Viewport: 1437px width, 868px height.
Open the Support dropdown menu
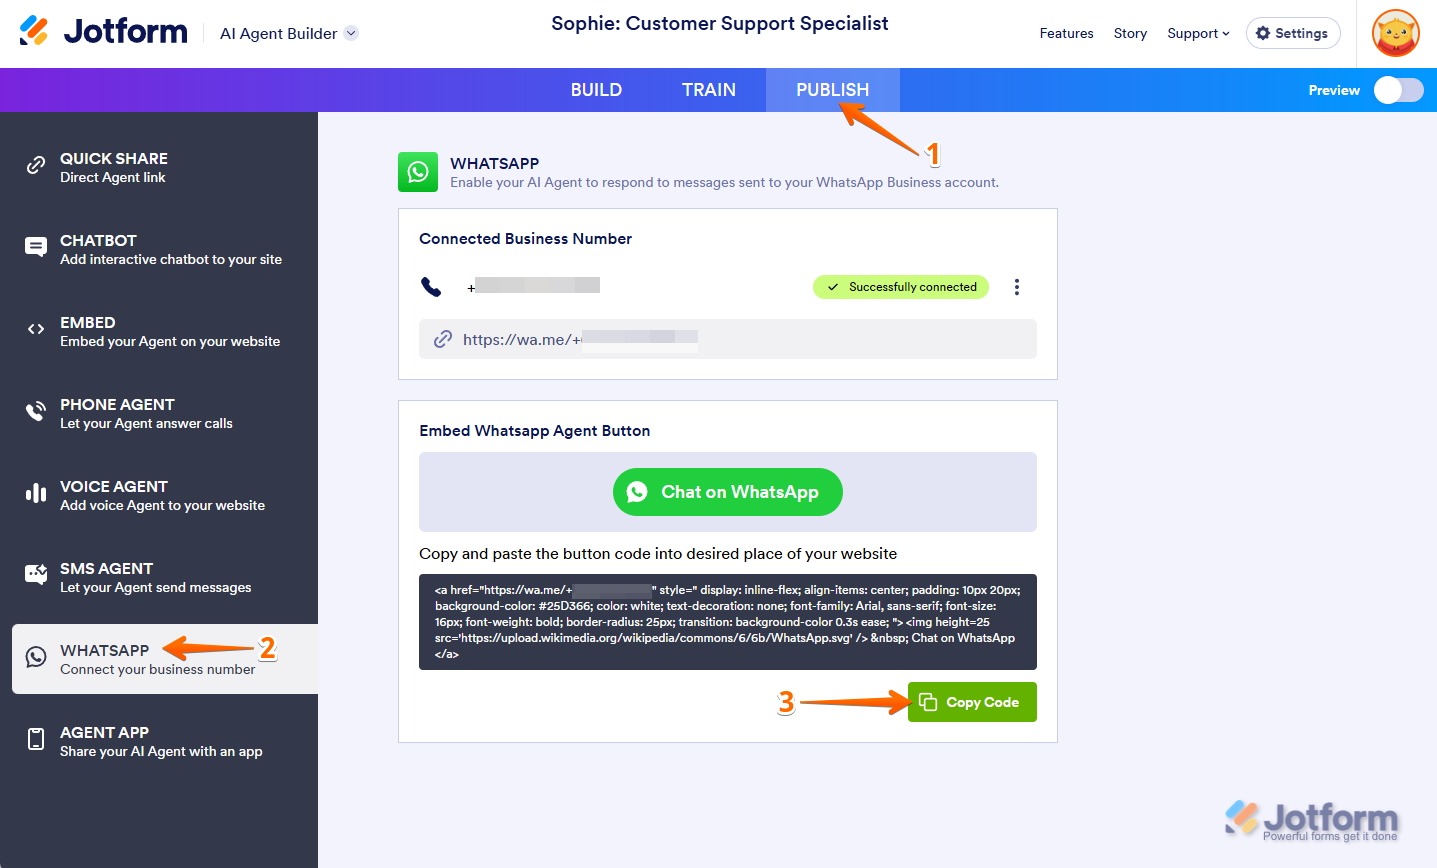(x=1198, y=33)
